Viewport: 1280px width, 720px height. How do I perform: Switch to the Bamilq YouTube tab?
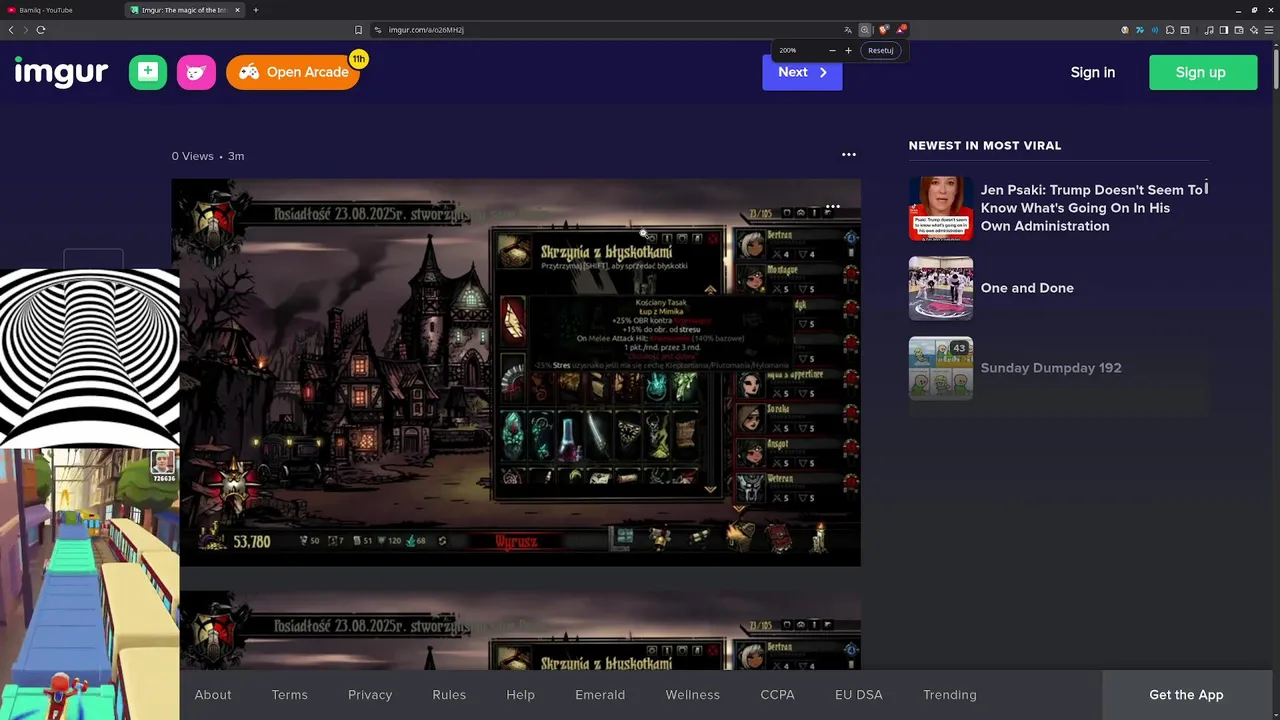[x=60, y=10]
